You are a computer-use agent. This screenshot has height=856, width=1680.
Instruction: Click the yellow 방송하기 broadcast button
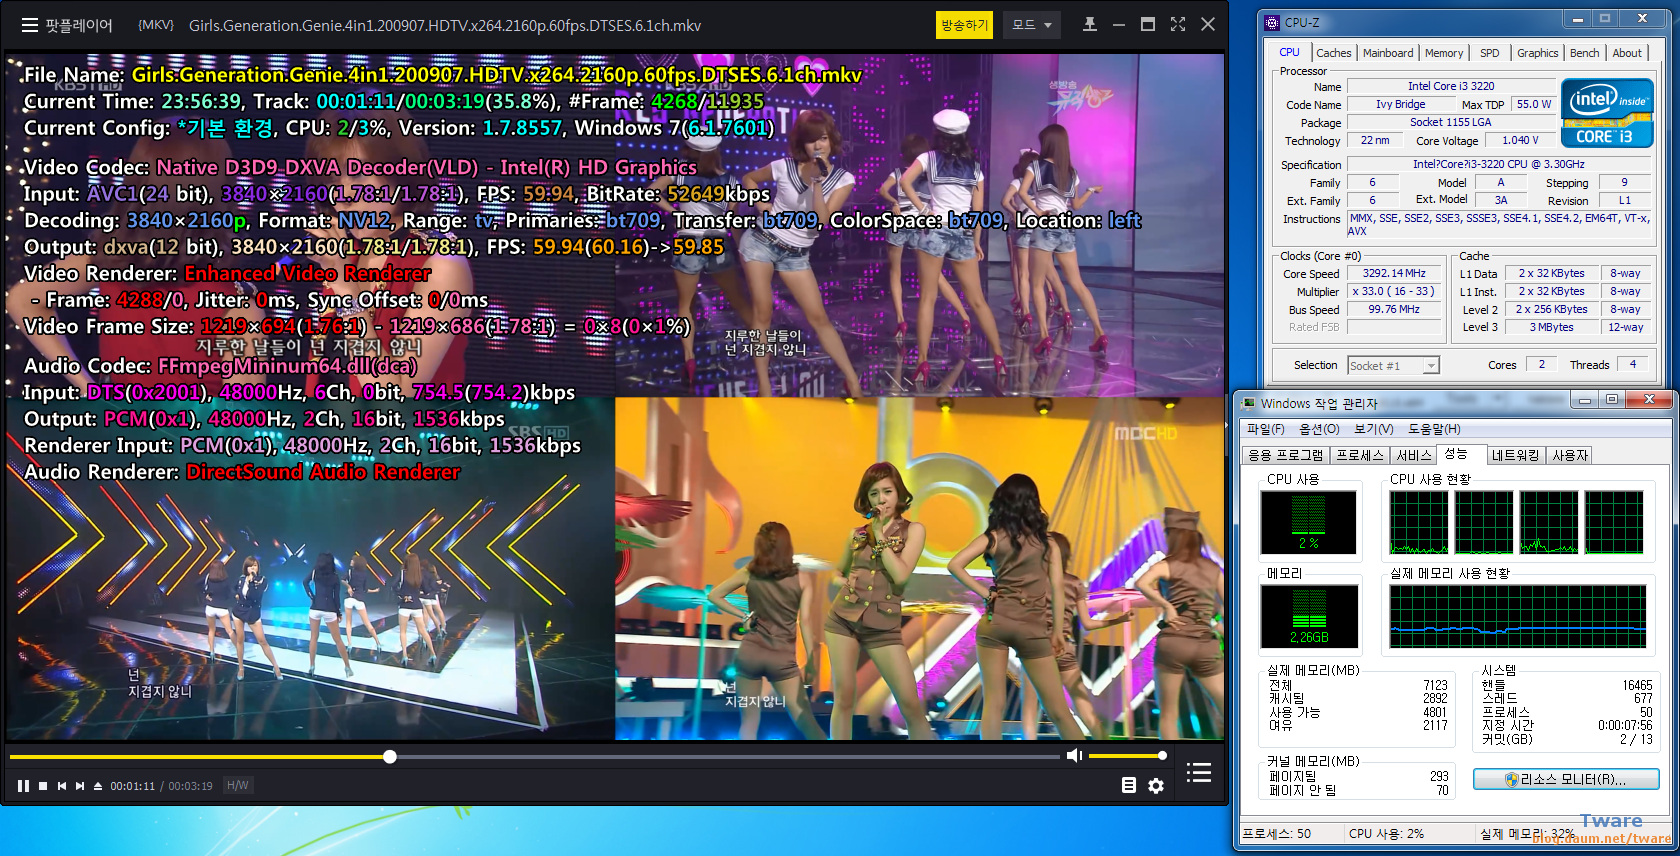[964, 25]
